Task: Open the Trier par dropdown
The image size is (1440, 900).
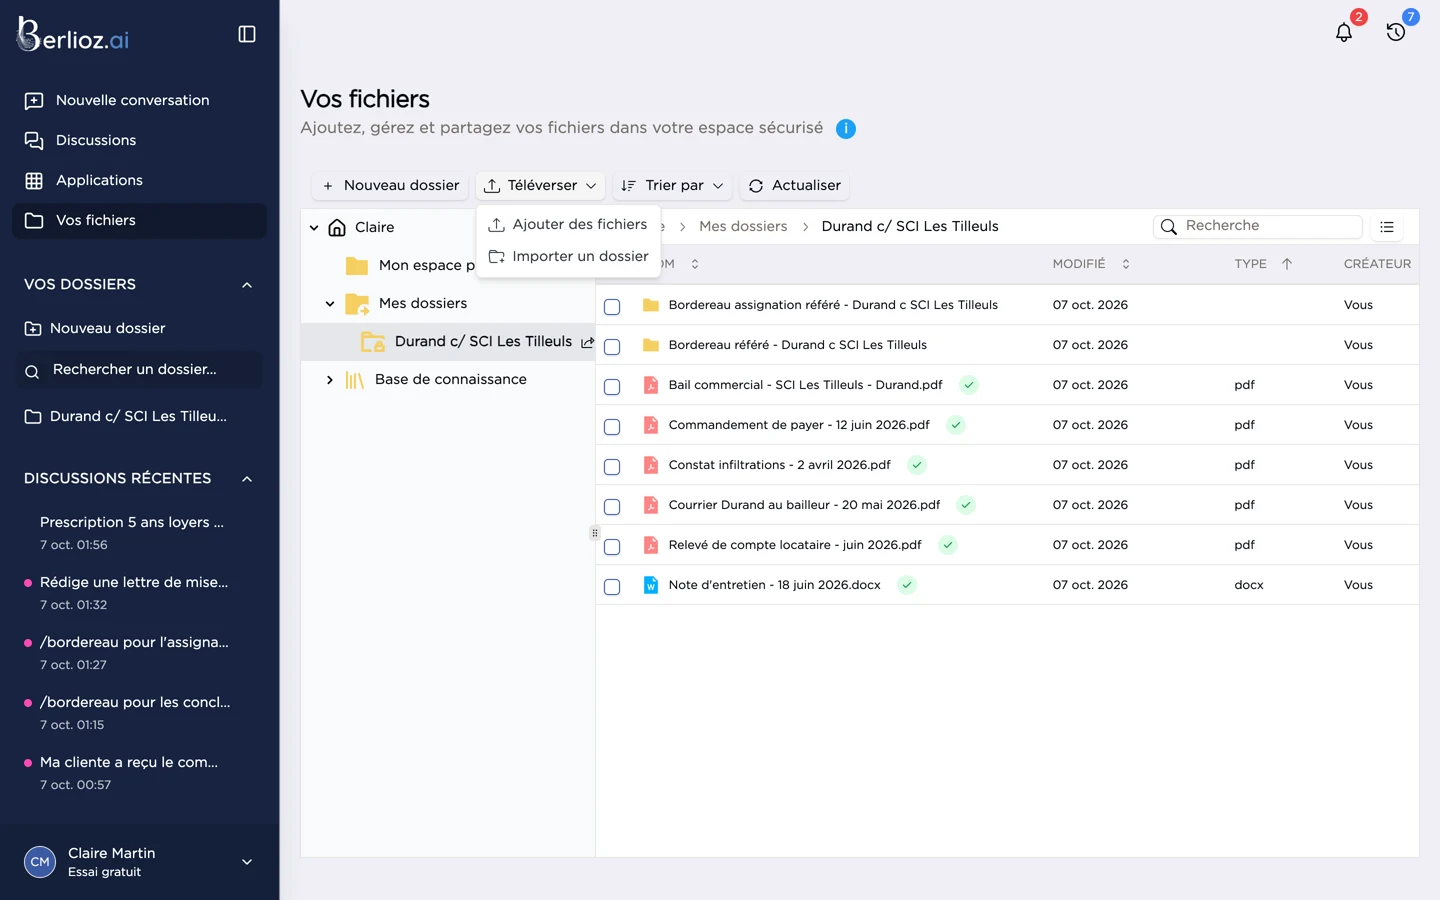Action: tap(672, 186)
